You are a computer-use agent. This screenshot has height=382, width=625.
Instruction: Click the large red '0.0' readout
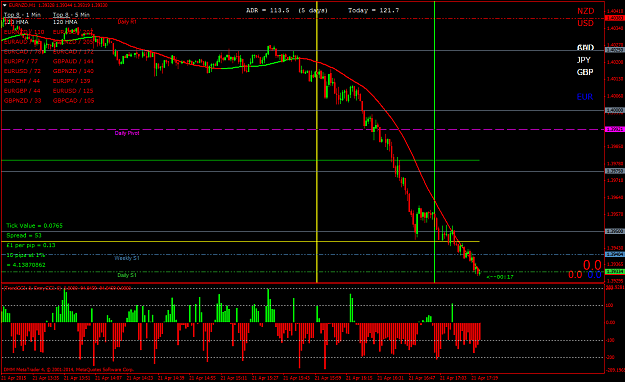(592, 265)
